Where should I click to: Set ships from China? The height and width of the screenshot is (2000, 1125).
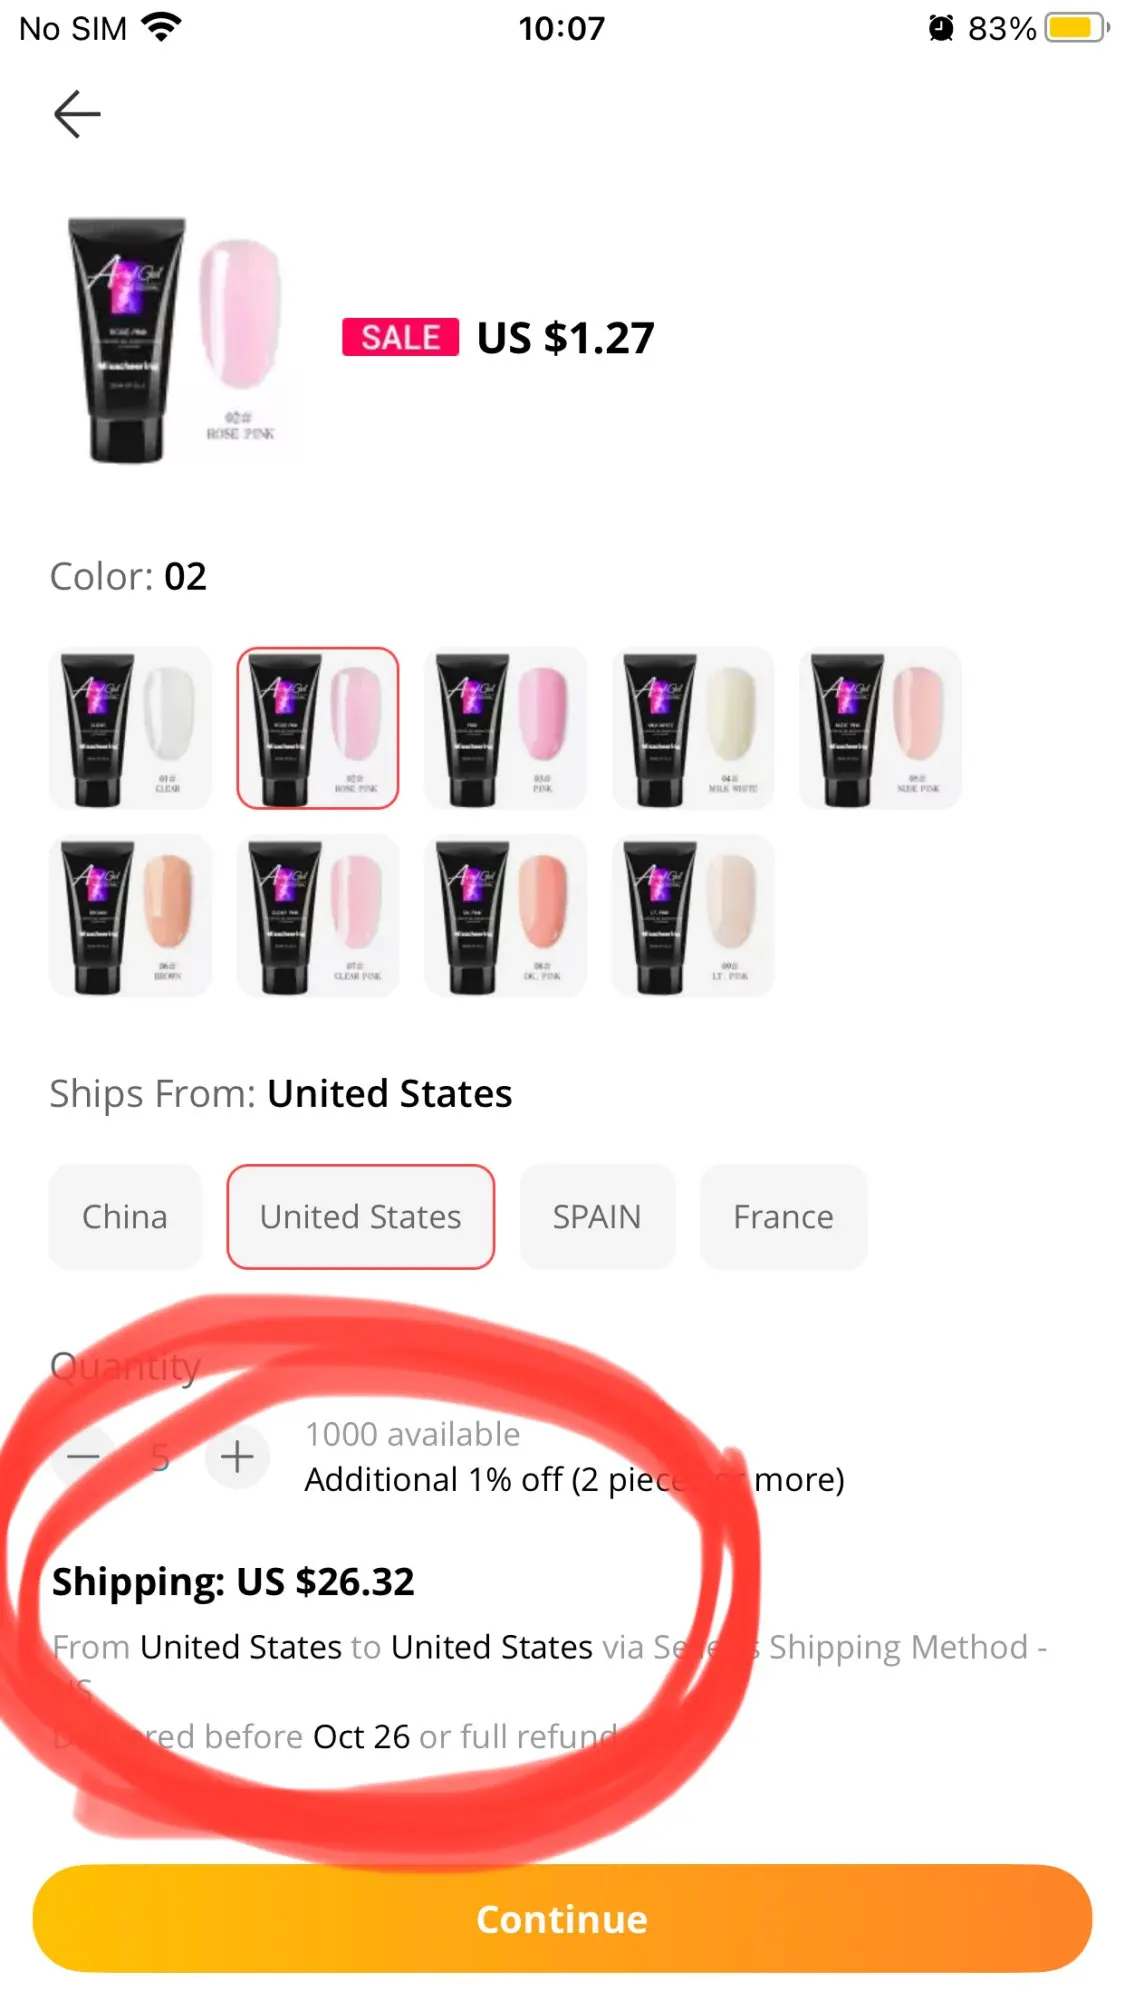coord(125,1217)
